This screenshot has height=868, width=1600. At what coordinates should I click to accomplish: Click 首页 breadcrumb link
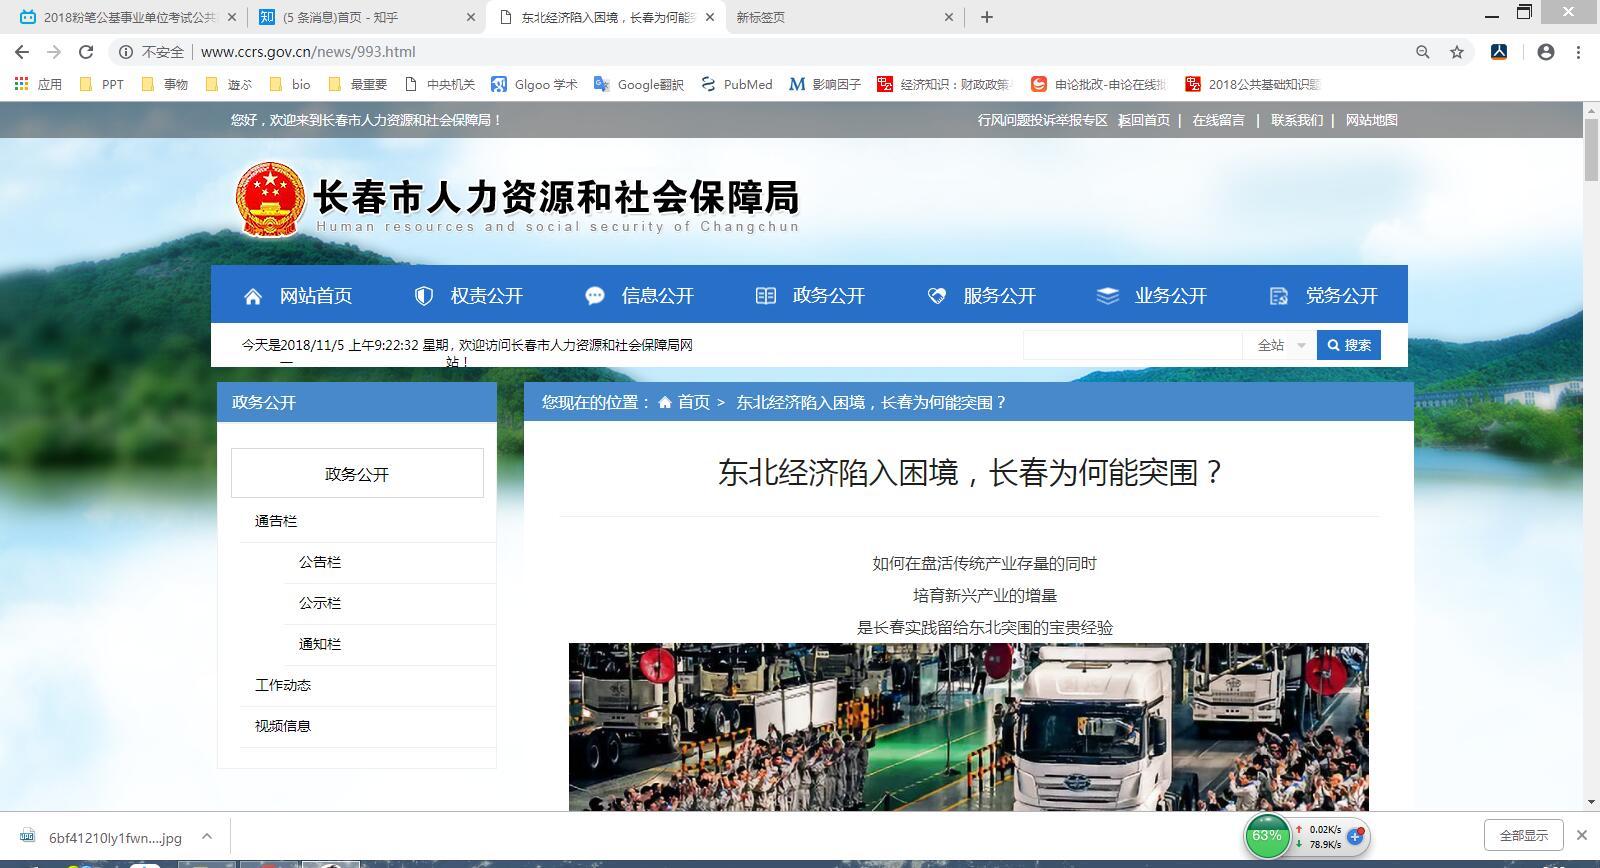694,402
